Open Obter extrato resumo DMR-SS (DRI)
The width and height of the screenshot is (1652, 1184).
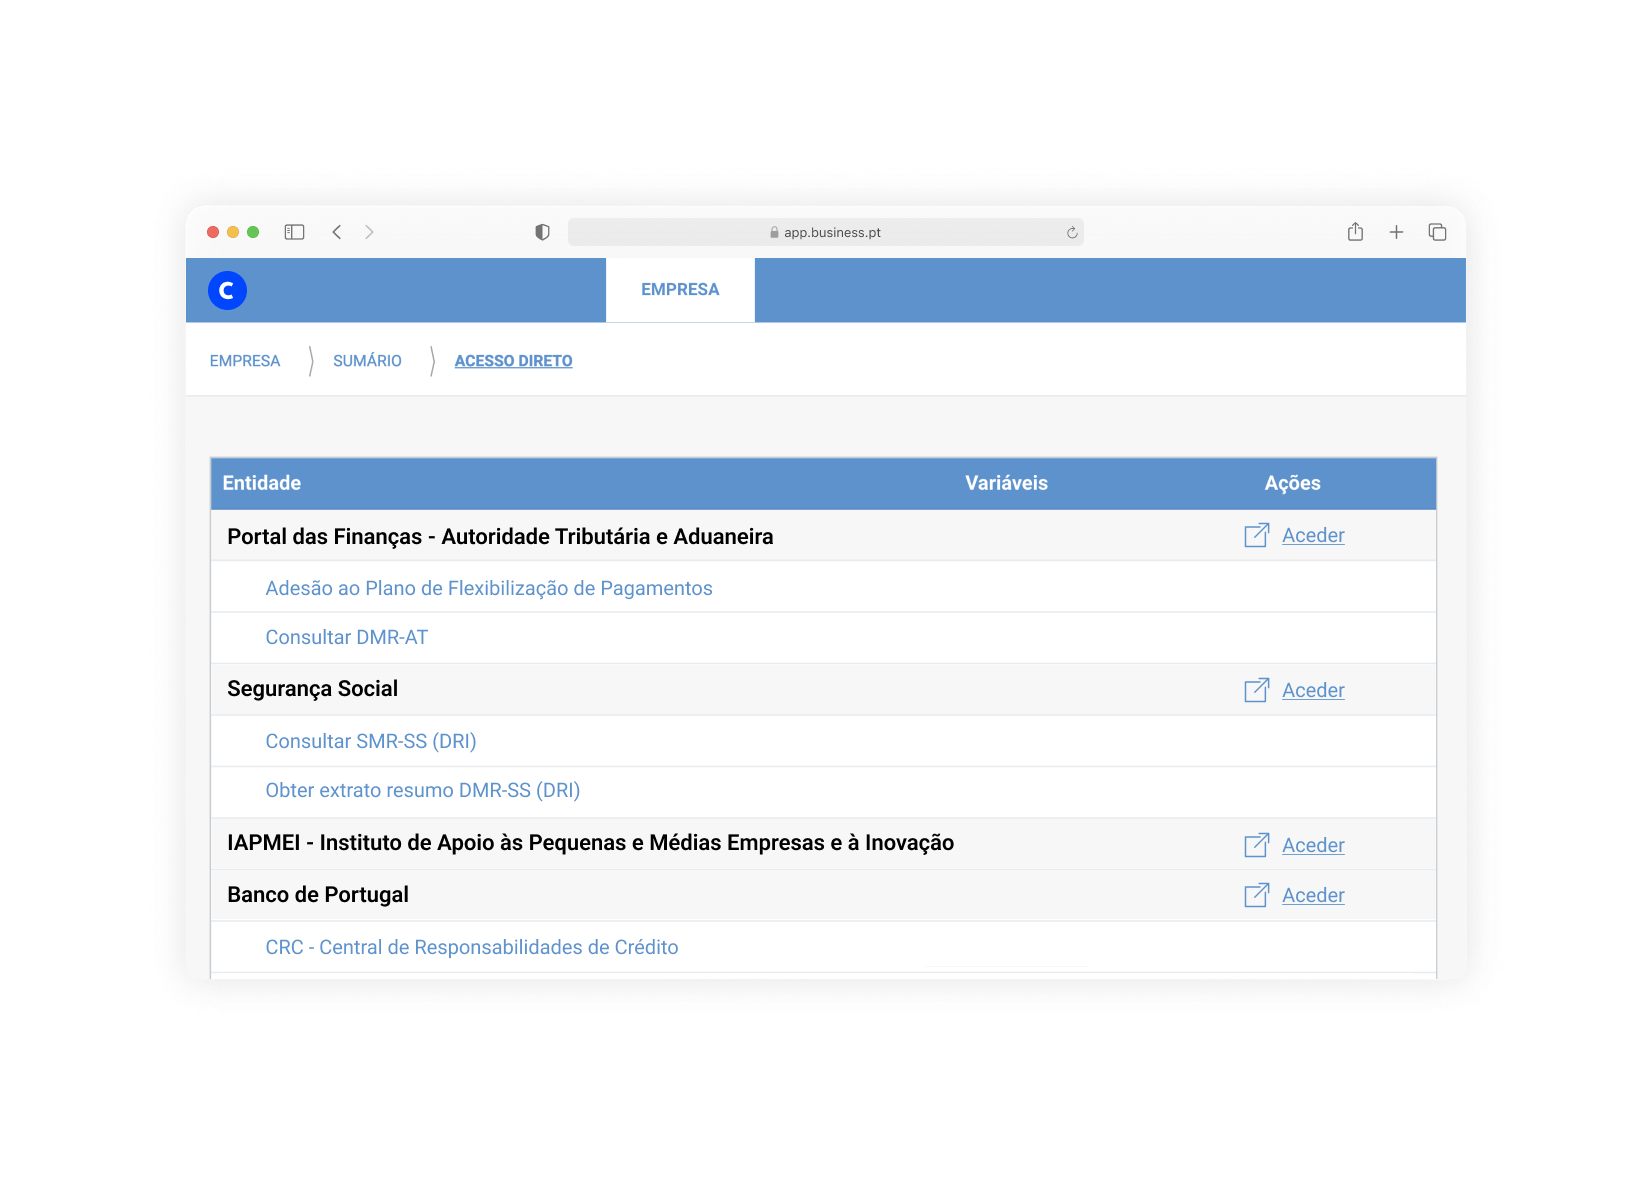423,790
